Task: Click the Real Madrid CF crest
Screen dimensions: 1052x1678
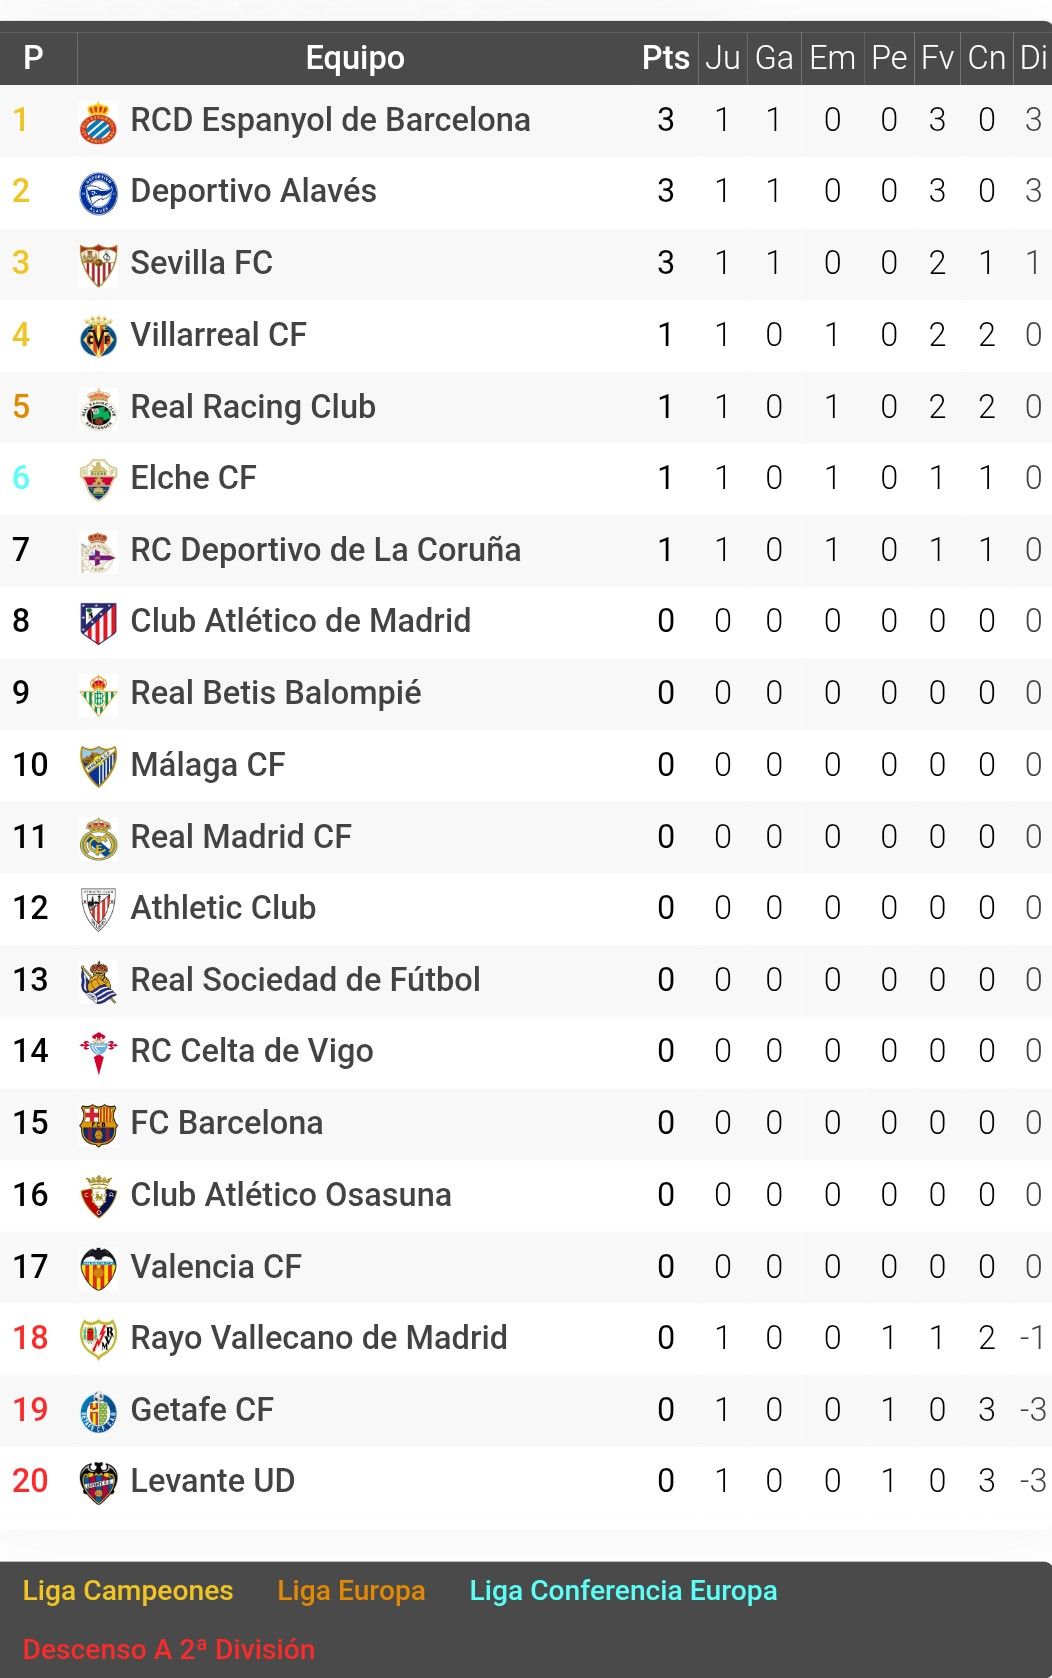Action: 98,838
